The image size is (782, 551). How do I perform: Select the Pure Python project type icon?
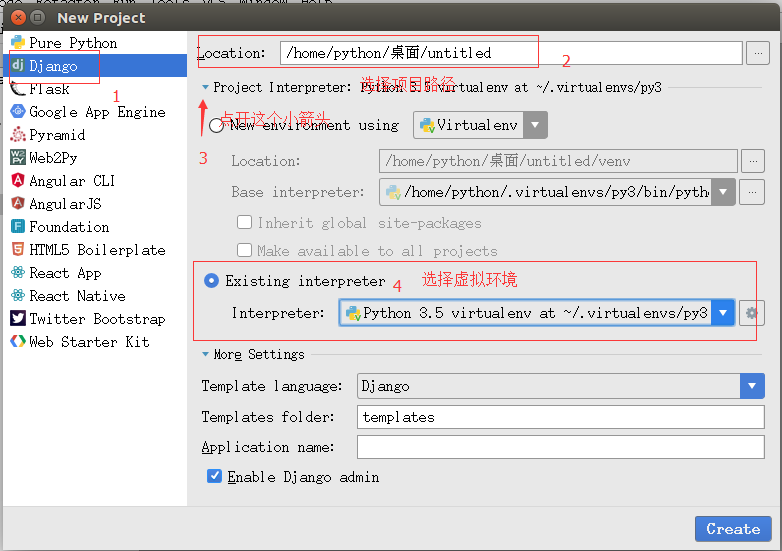pyautogui.click(x=18, y=43)
